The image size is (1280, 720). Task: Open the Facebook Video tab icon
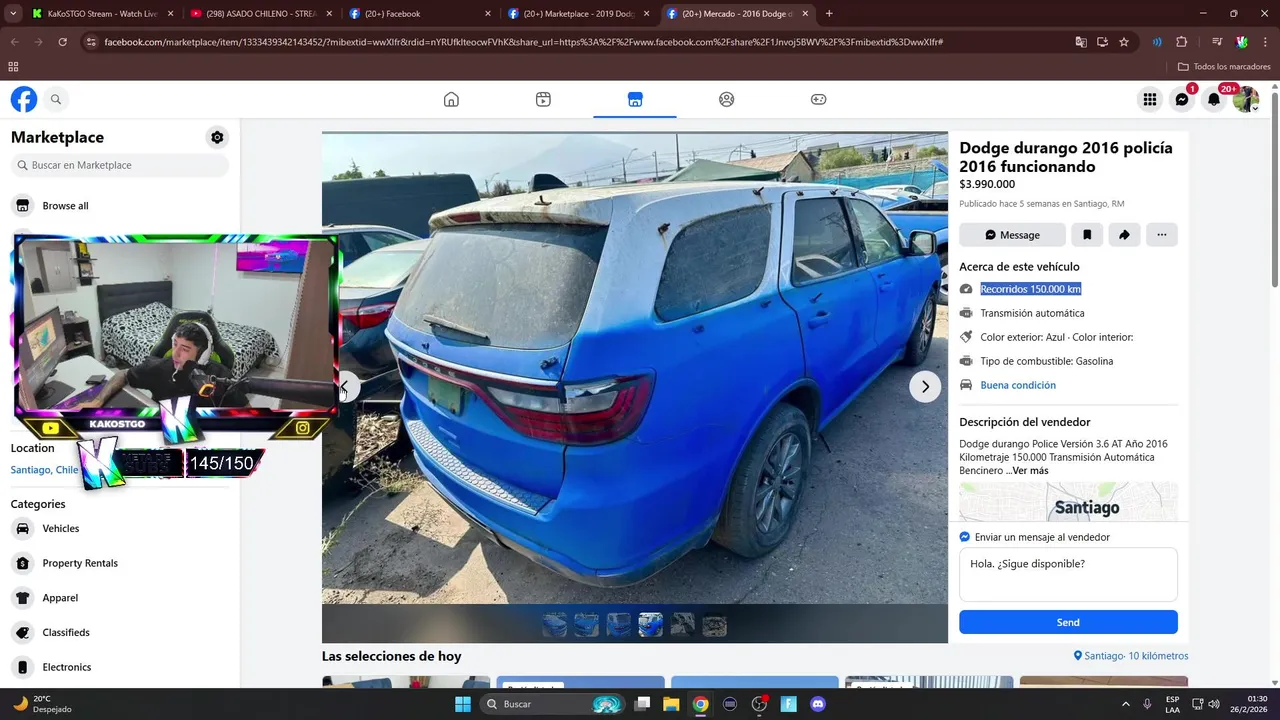coord(543,99)
